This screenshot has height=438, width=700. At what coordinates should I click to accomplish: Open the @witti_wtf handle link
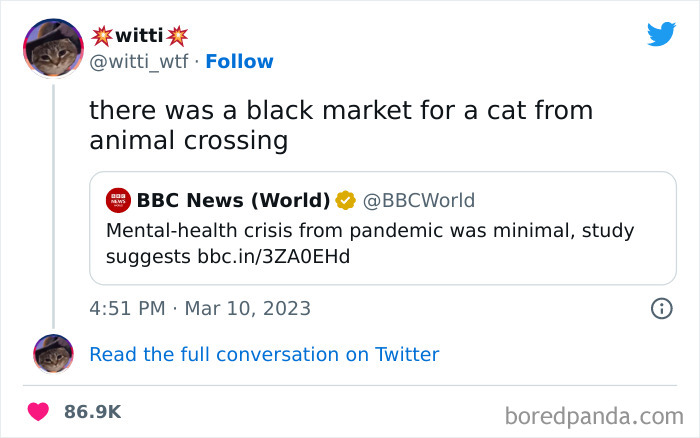[x=139, y=62]
